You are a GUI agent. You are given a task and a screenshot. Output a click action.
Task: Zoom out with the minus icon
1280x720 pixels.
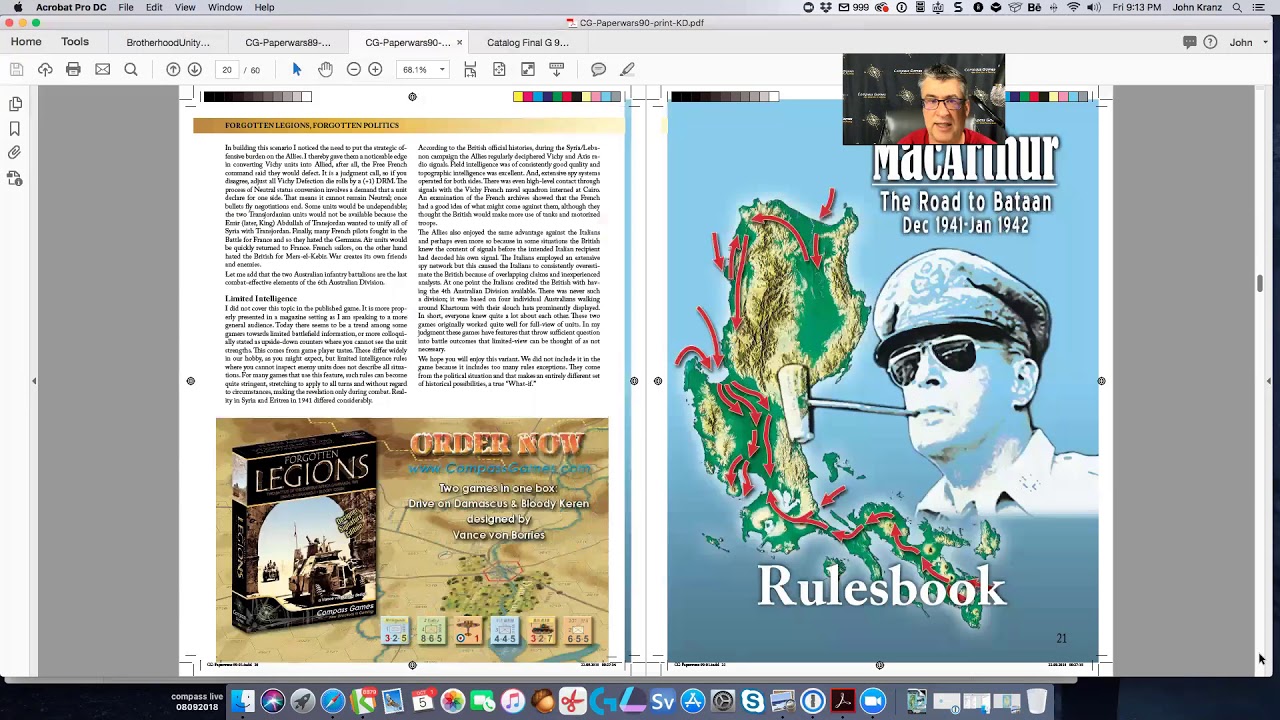tap(354, 69)
